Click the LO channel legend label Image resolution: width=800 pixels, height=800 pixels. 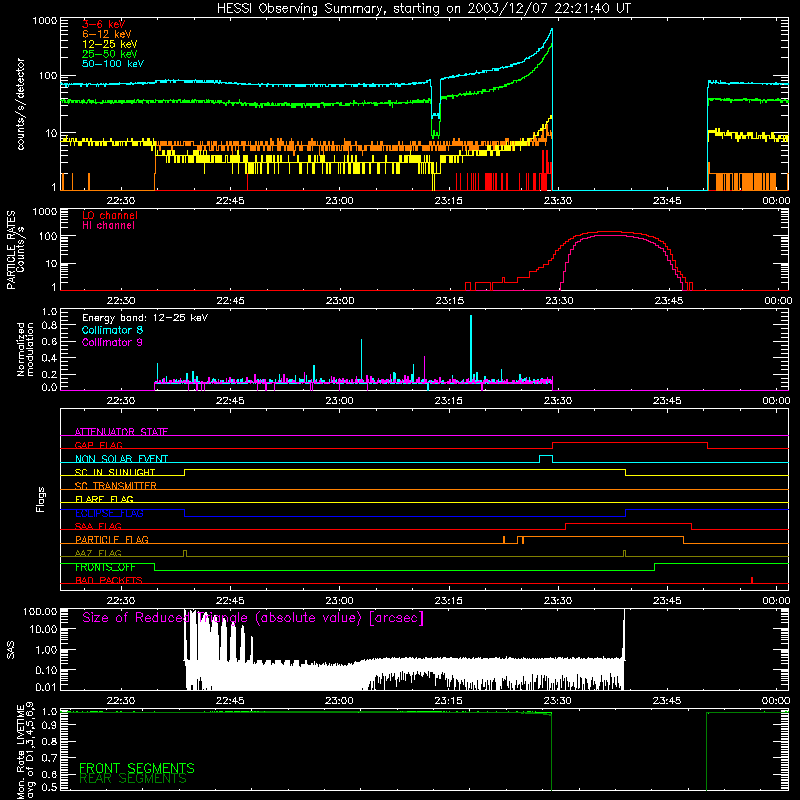coord(110,215)
